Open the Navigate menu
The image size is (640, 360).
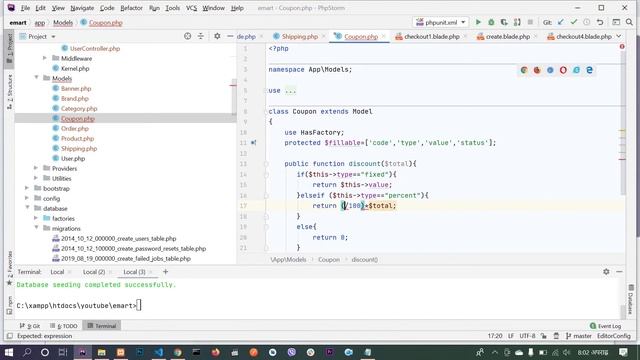[82, 8]
